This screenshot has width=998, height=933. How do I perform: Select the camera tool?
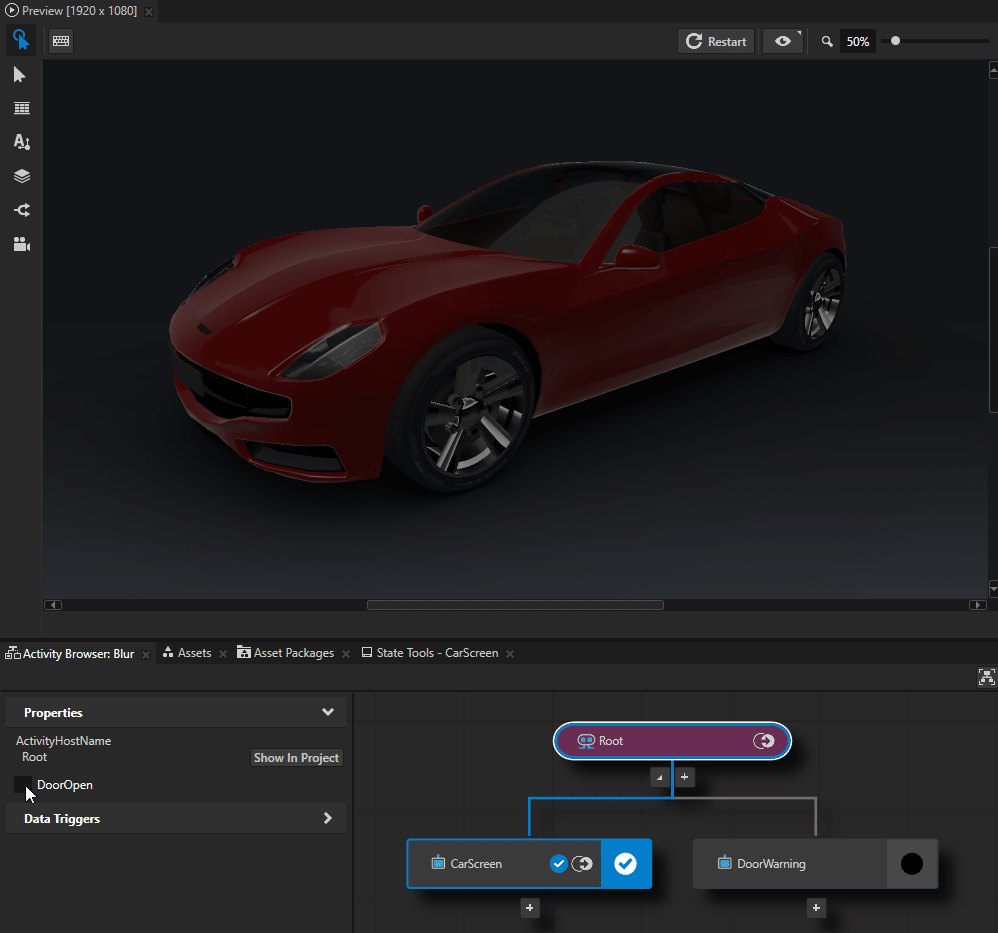point(21,244)
